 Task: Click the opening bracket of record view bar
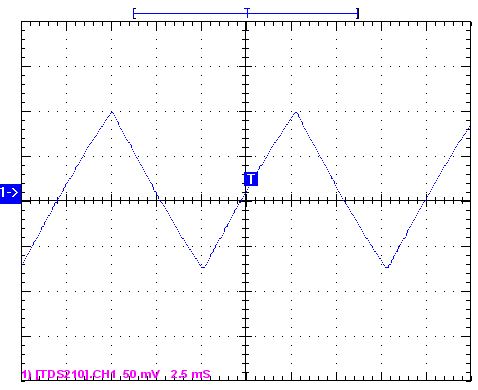[134, 14]
